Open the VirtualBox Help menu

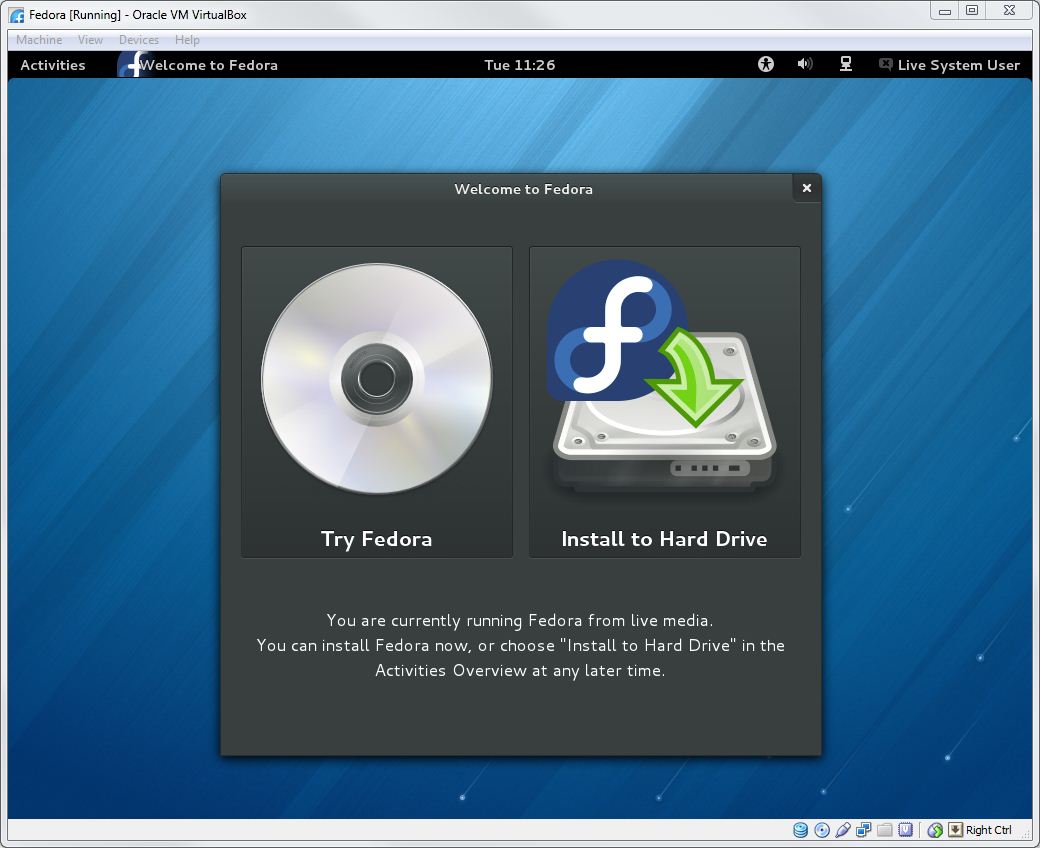tap(187, 40)
